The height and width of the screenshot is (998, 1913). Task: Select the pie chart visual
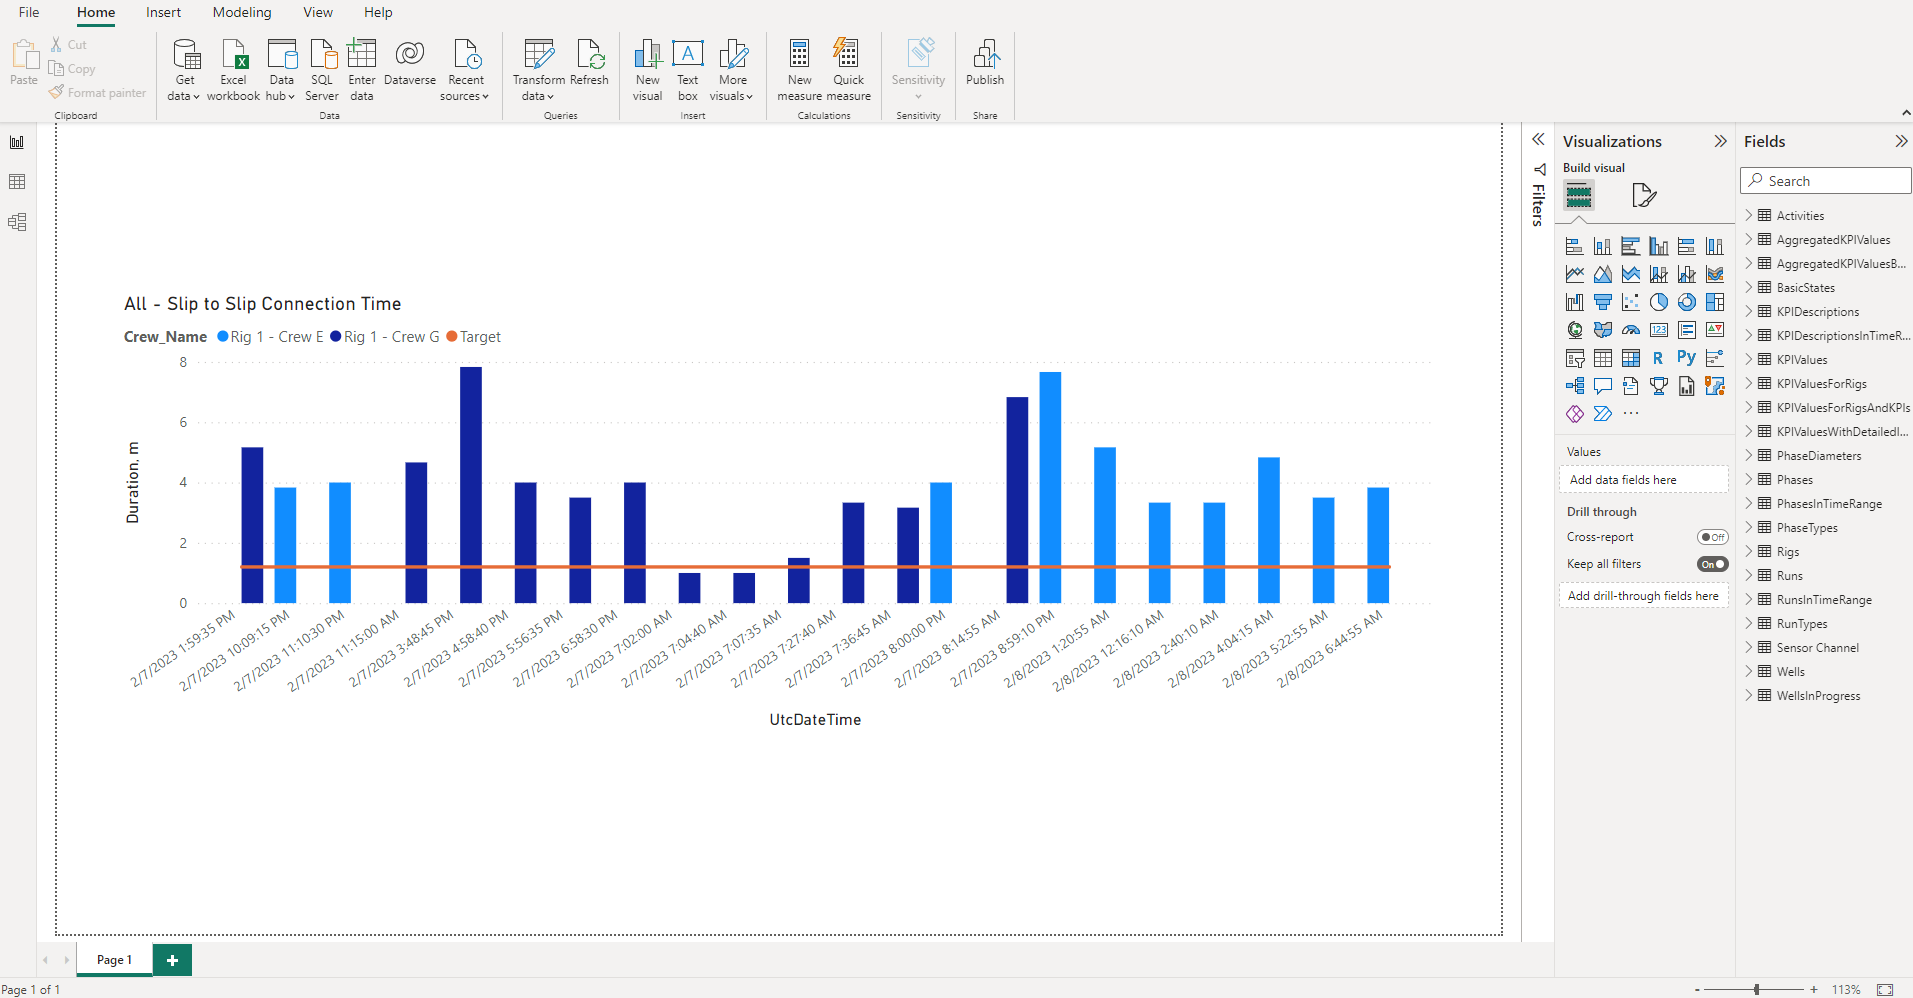click(1658, 302)
